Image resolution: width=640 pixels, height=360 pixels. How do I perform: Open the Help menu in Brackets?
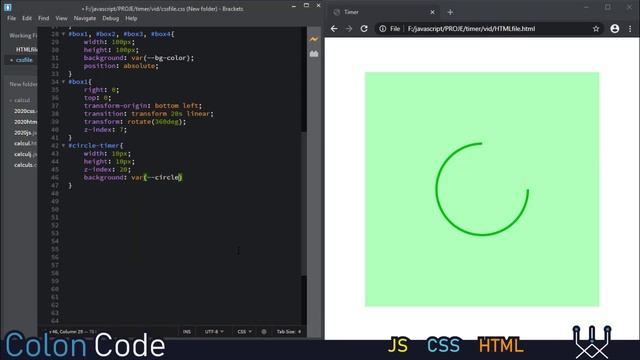[131, 18]
